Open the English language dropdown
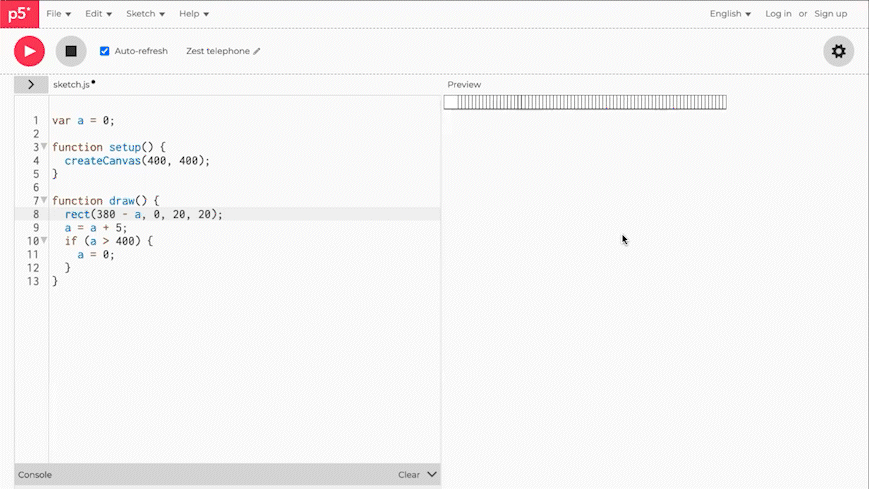This screenshot has width=869, height=489. coord(730,14)
